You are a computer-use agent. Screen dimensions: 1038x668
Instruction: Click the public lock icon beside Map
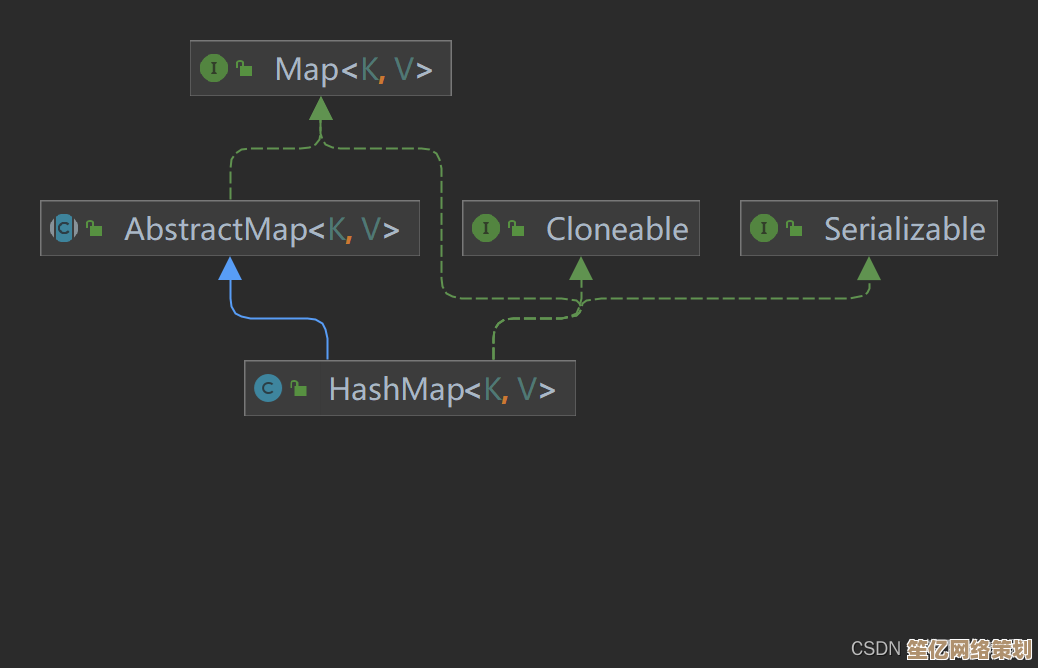pos(244,69)
